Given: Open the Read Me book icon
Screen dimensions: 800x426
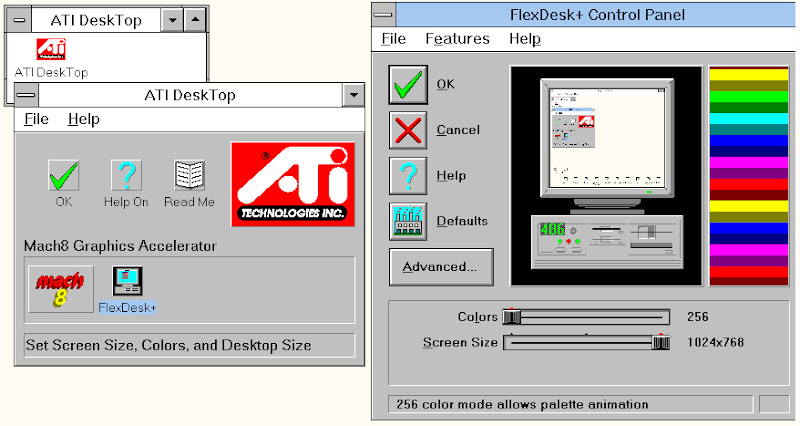Looking at the screenshot, I should 189,175.
